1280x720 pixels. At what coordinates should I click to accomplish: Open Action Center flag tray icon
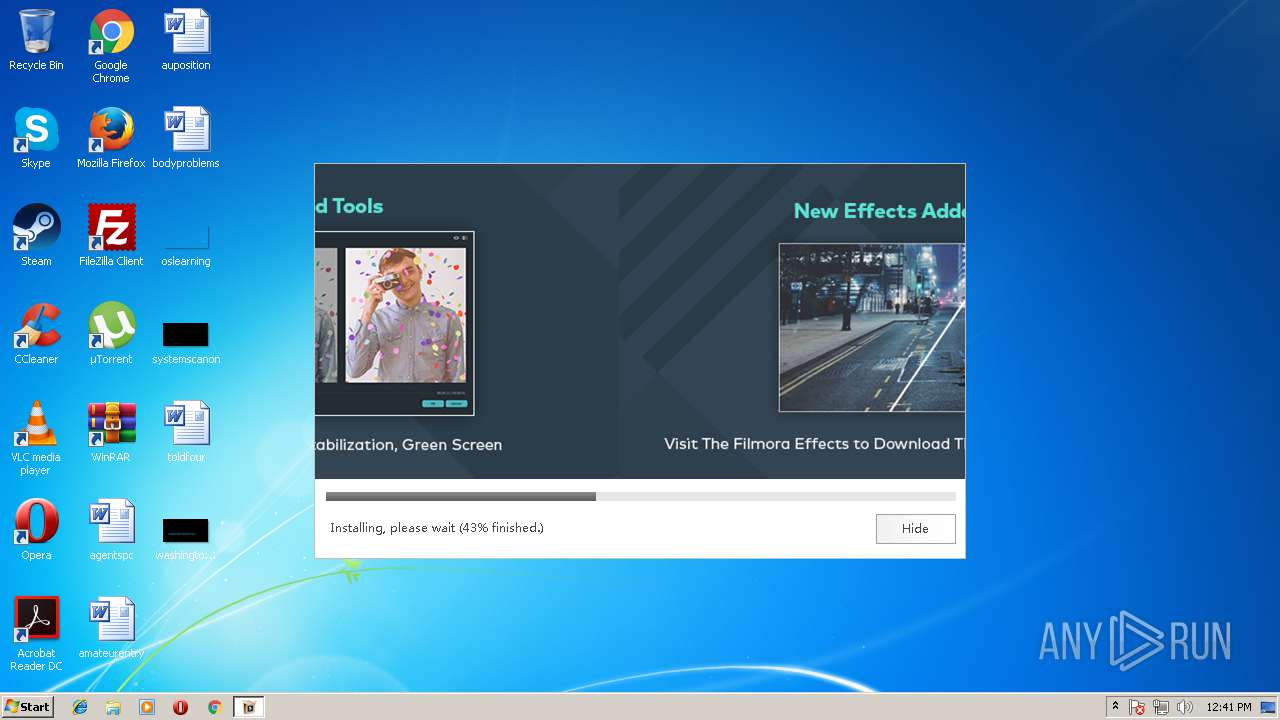point(1137,707)
